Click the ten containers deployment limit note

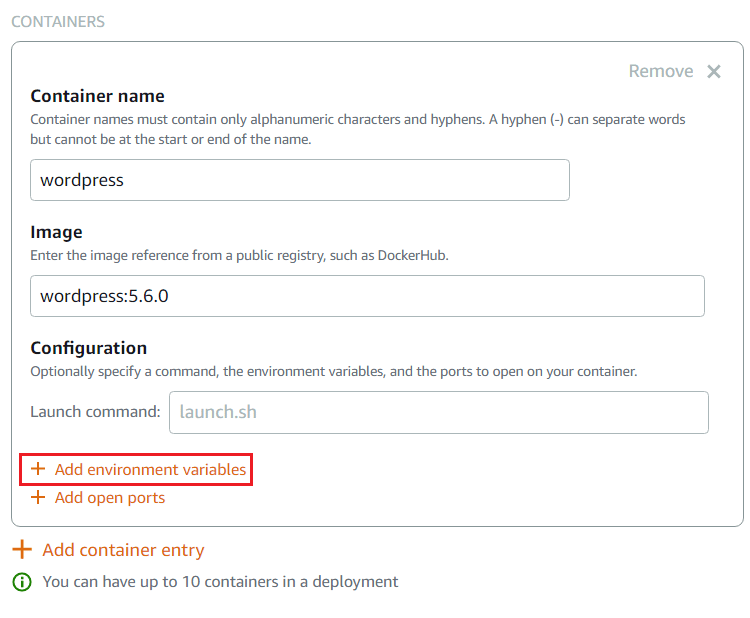[220, 582]
